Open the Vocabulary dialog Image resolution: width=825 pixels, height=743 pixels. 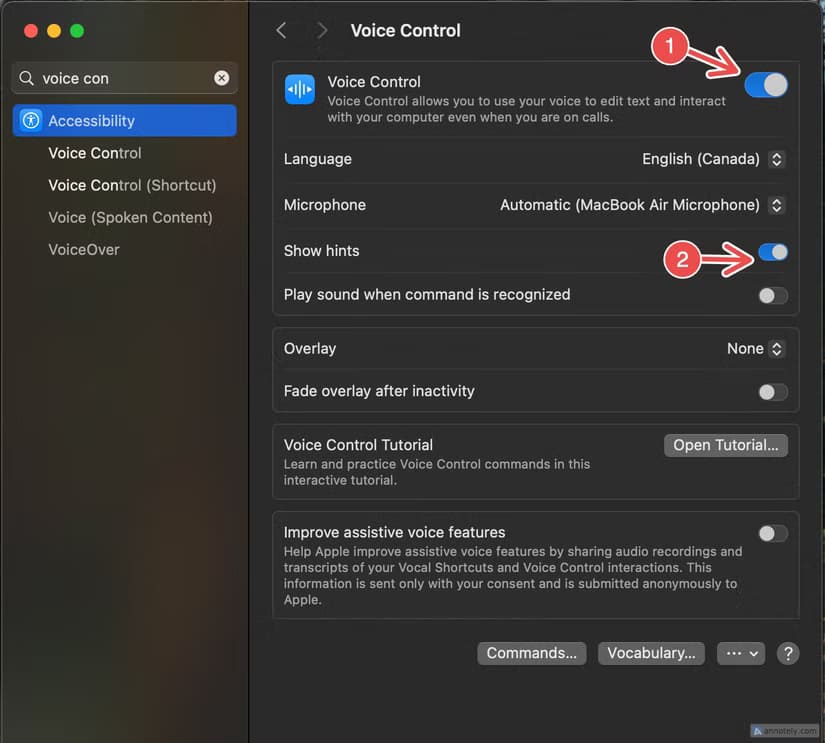pos(651,654)
